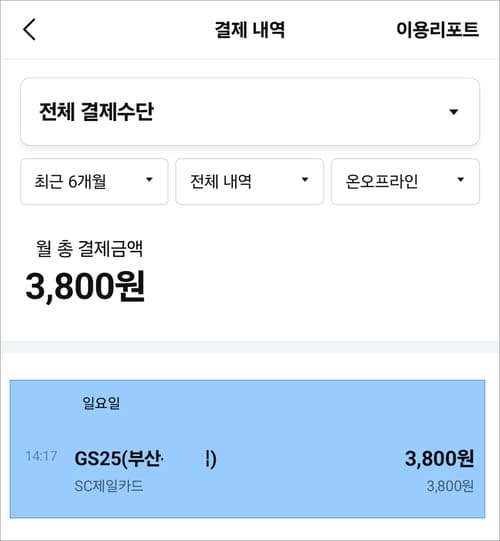Click the 3,800원 monthly total amount

[85, 286]
